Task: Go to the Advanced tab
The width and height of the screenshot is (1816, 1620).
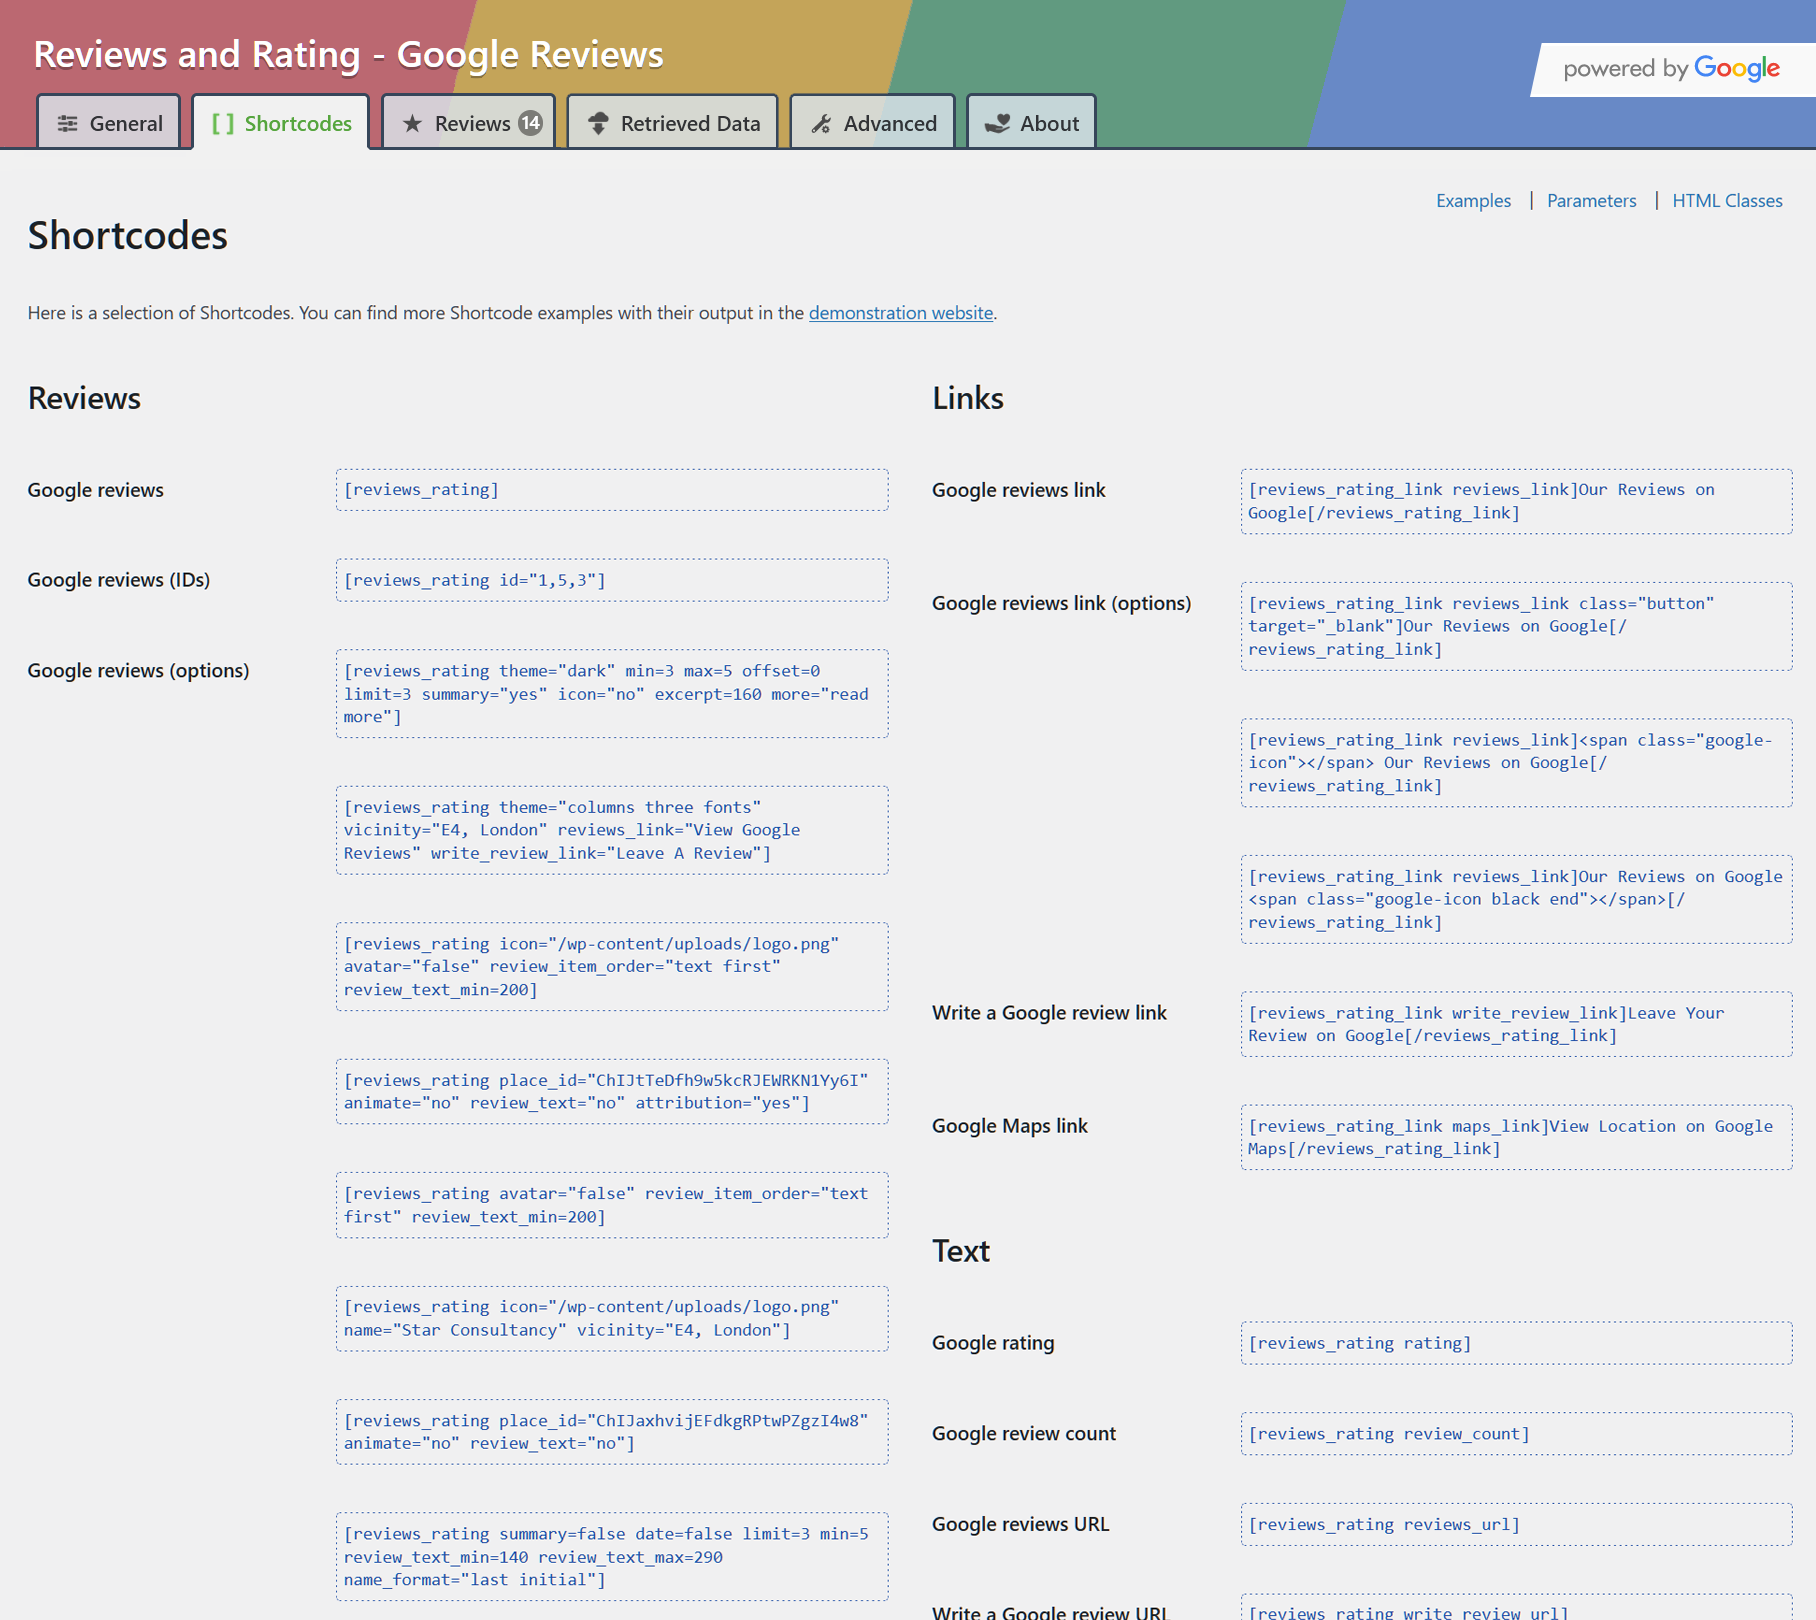Action: 873,122
